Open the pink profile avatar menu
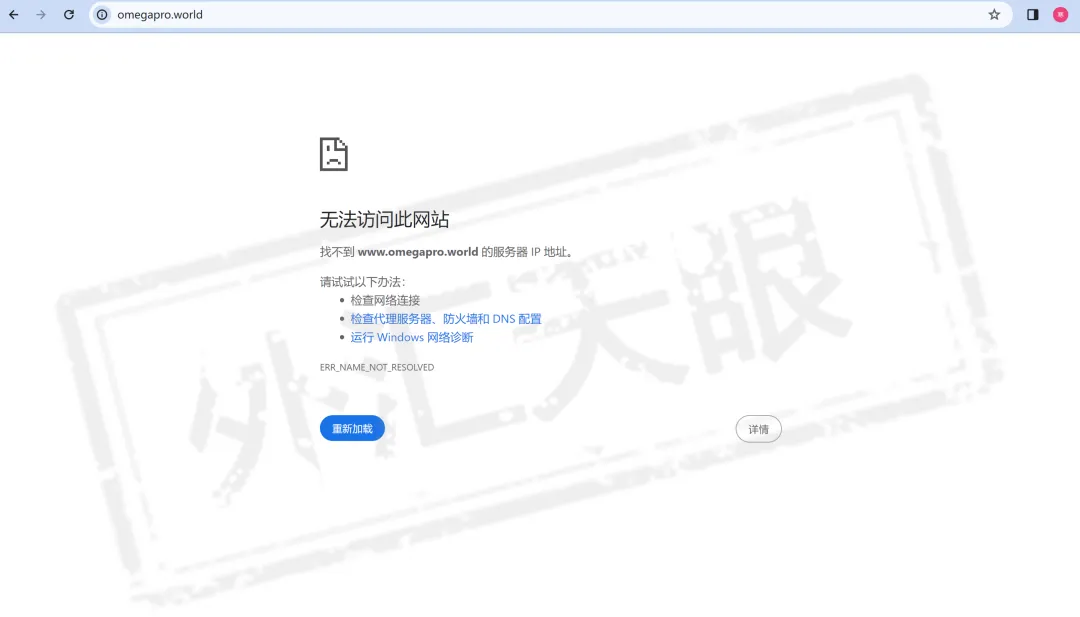The image size is (1080, 617). tap(1060, 14)
